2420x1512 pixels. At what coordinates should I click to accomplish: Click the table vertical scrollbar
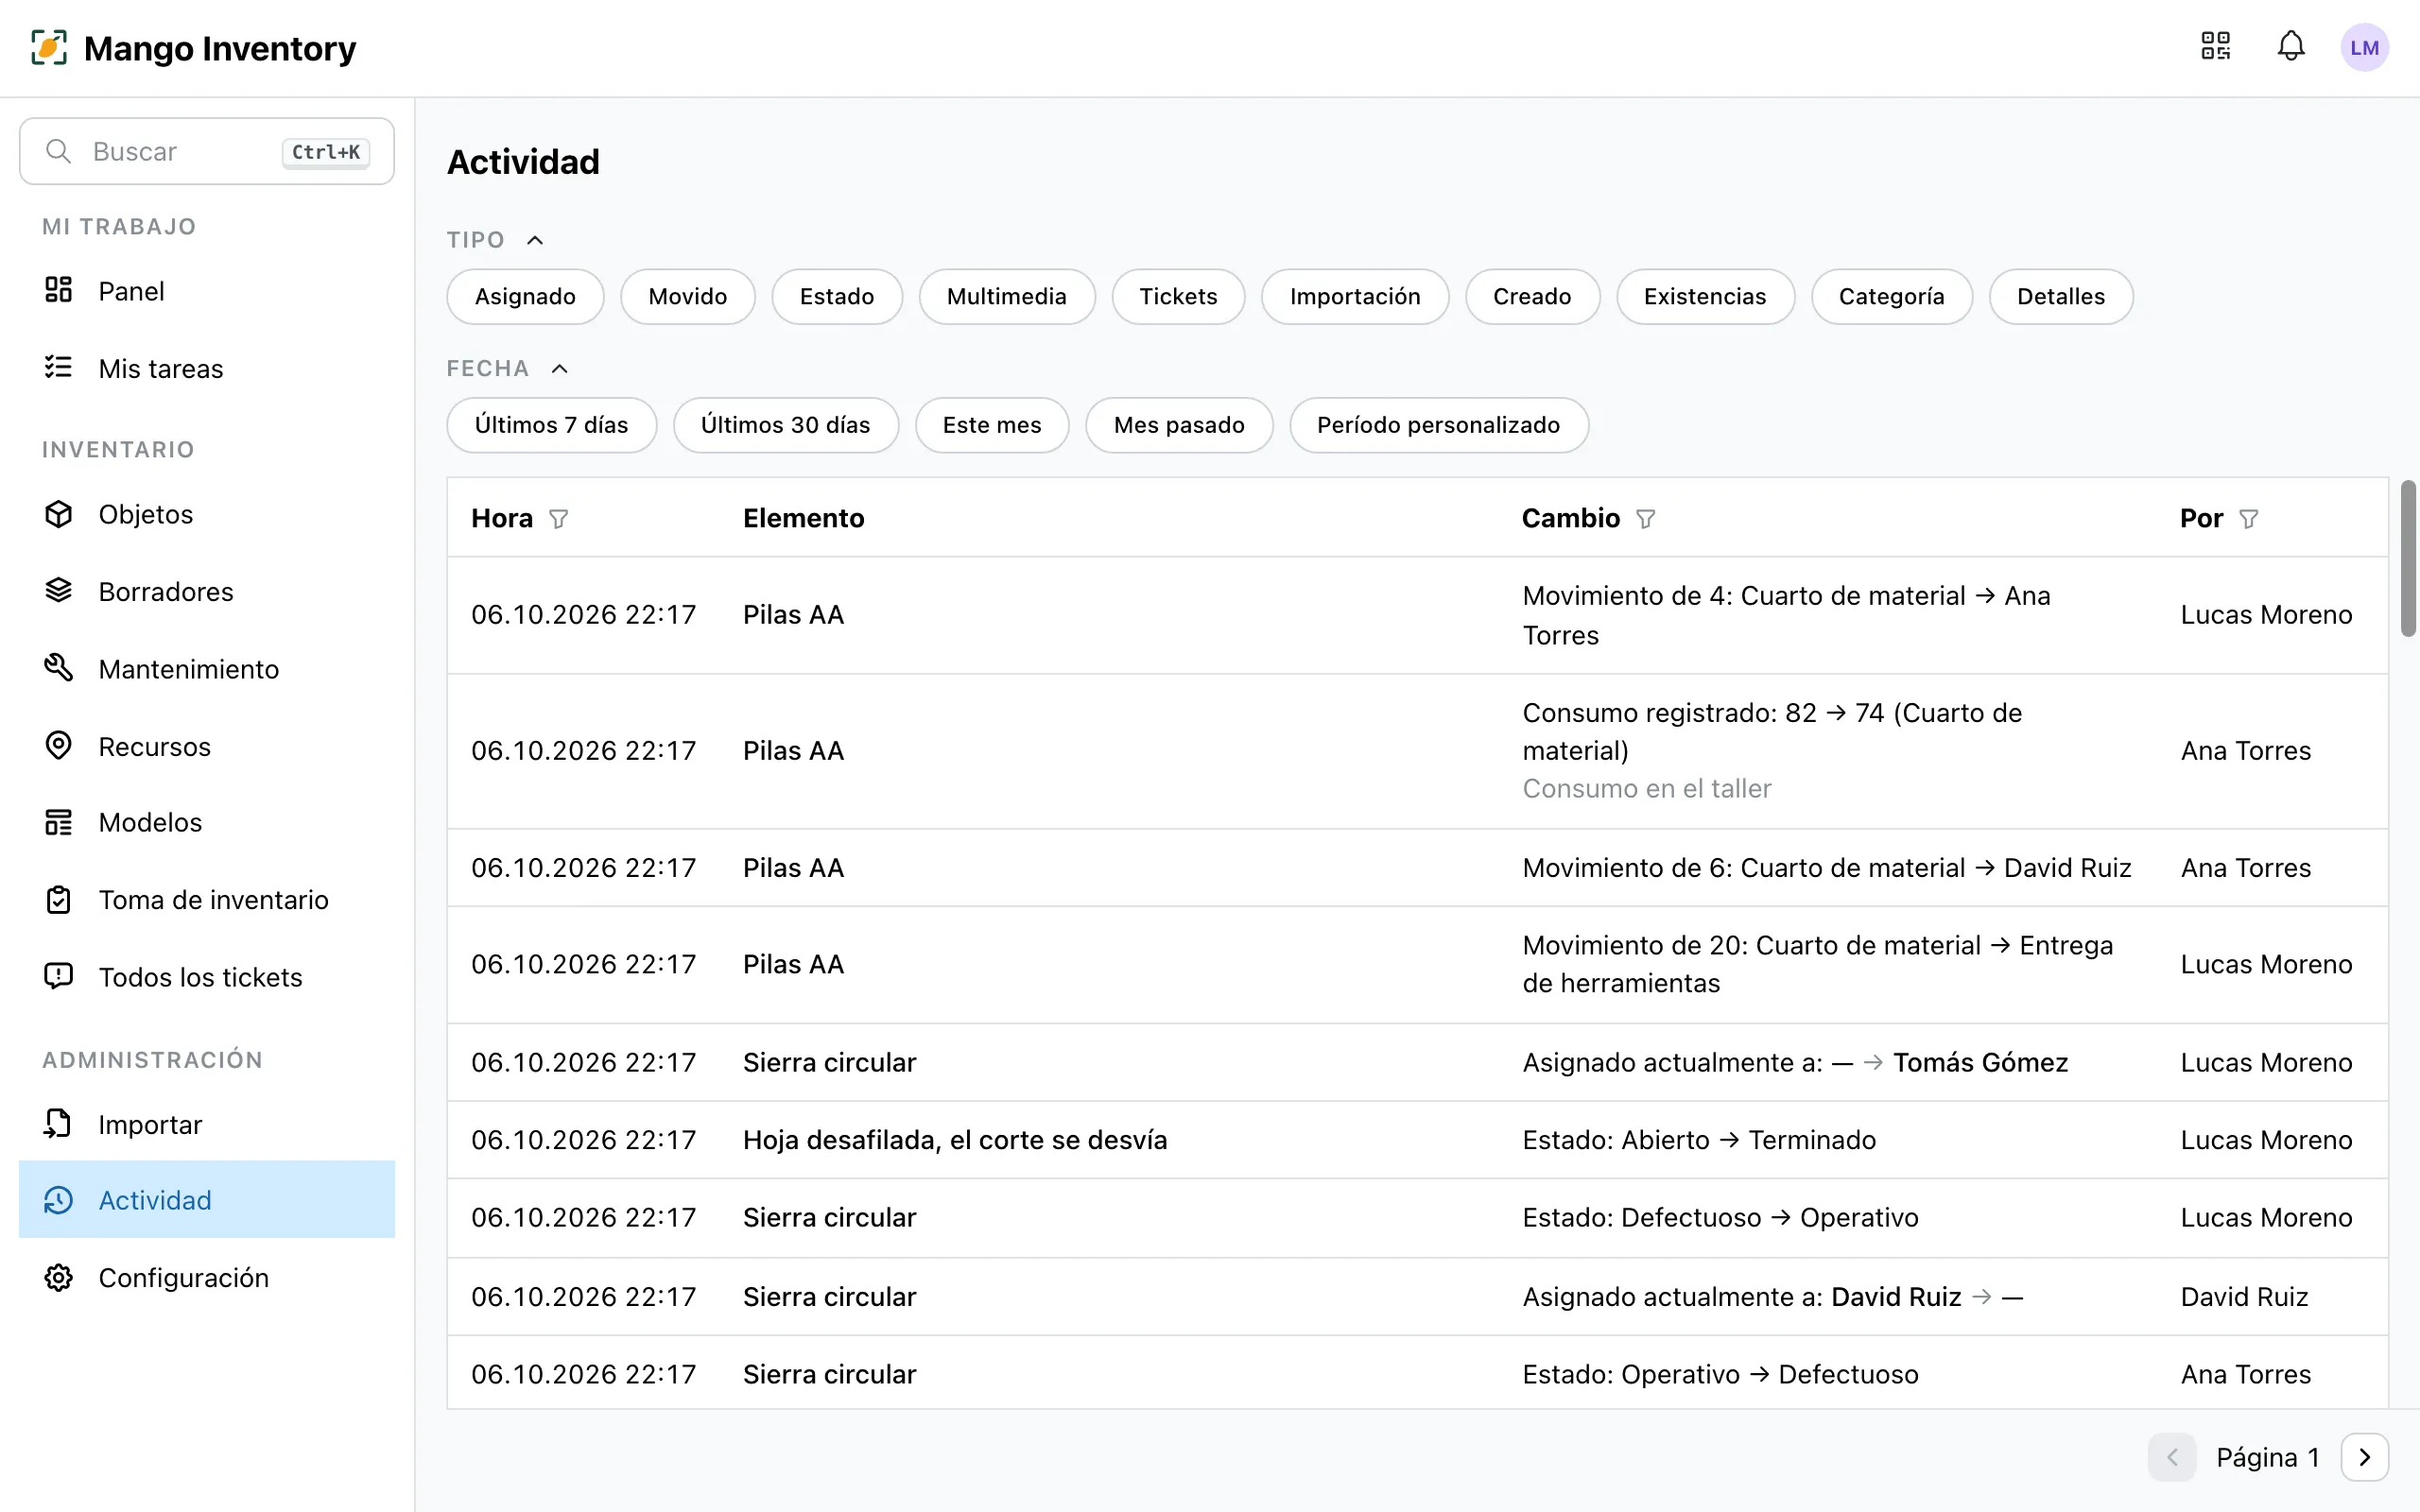point(2408,558)
